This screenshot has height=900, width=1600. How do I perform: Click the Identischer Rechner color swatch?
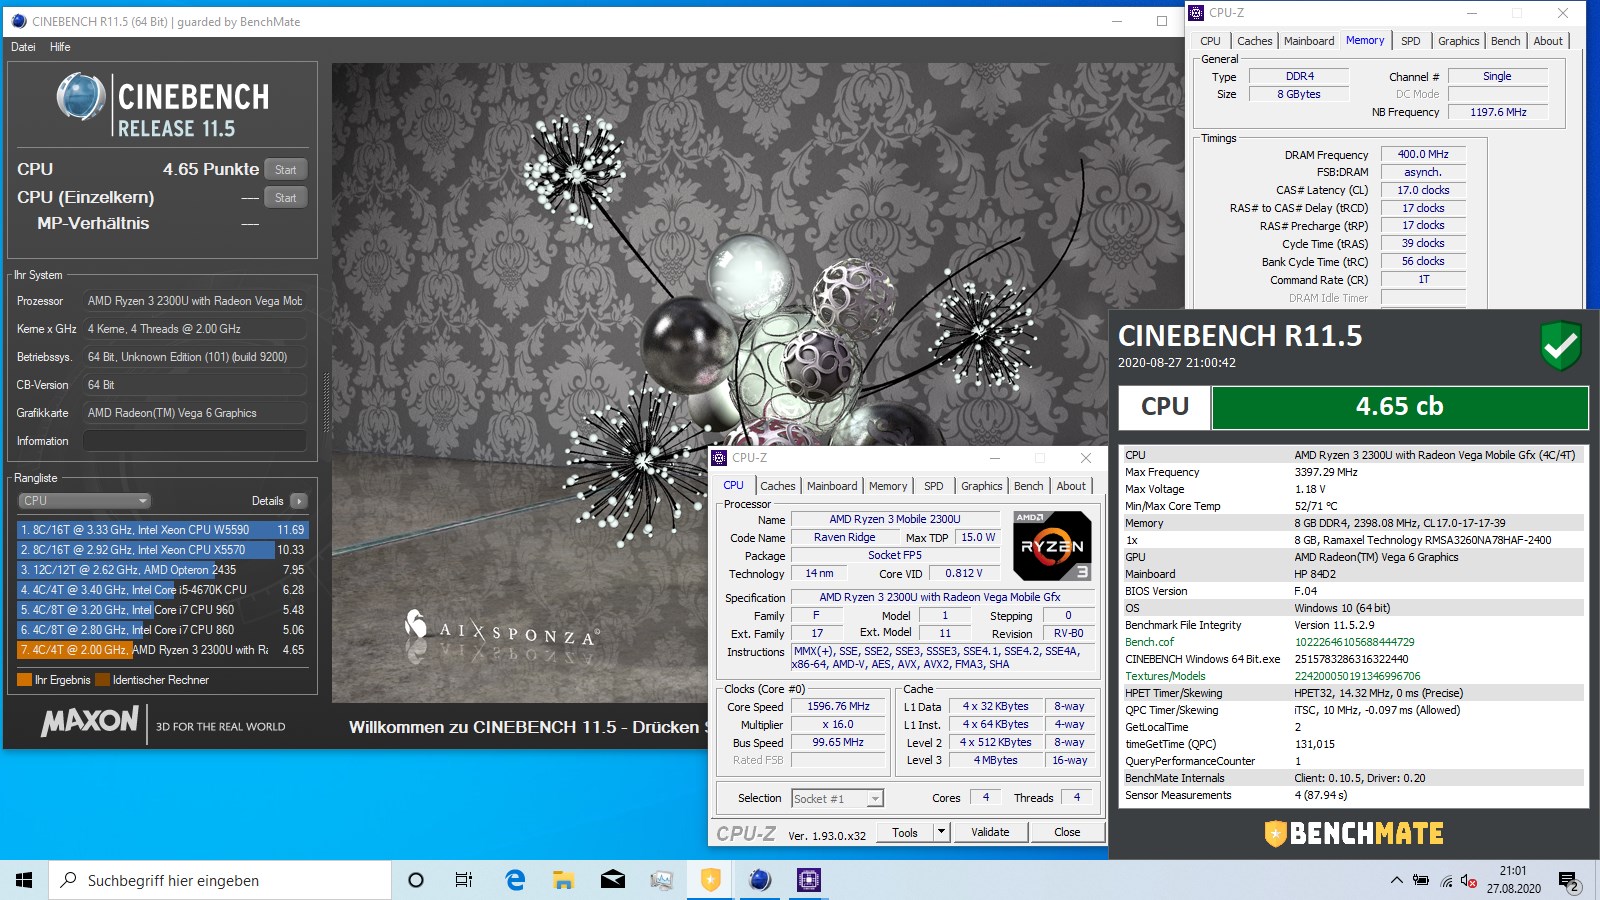coord(102,680)
